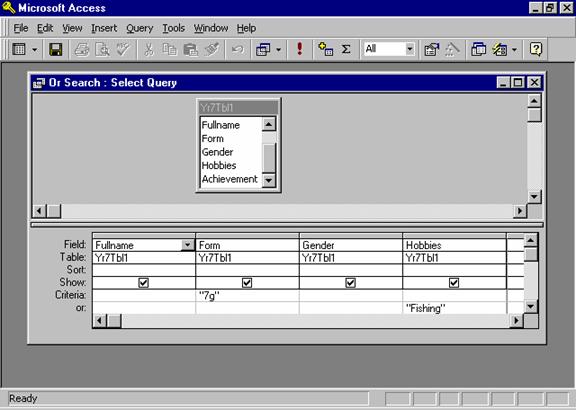
Task: Open the Tools menu
Action: (173, 28)
